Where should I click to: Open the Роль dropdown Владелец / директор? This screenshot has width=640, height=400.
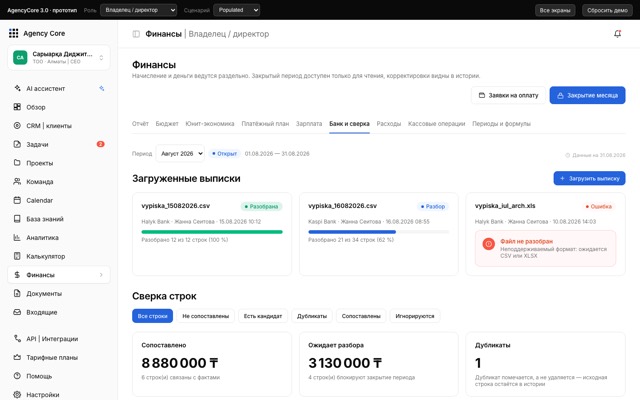click(x=139, y=10)
